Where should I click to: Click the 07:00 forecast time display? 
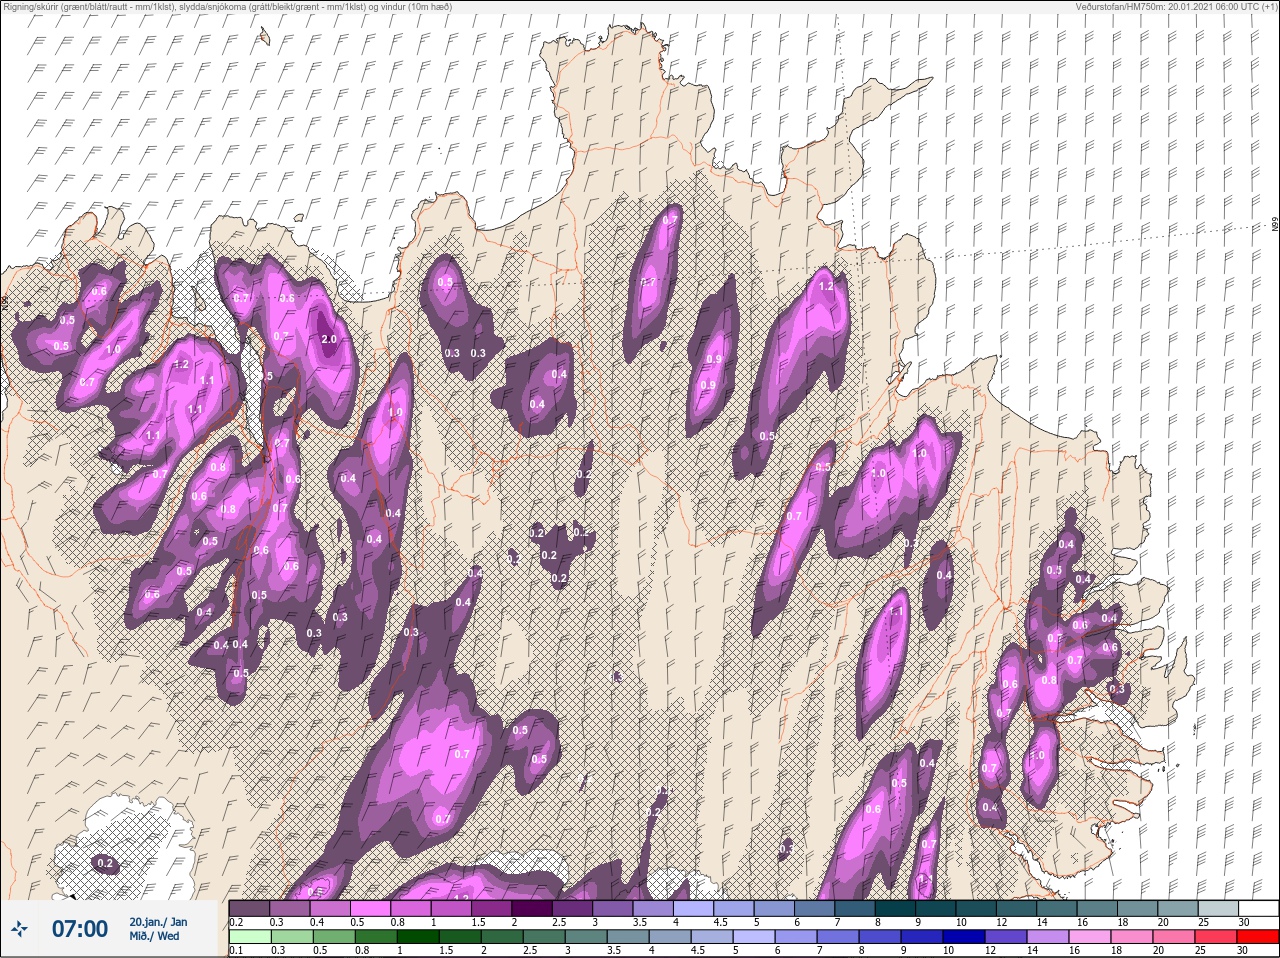pos(79,929)
